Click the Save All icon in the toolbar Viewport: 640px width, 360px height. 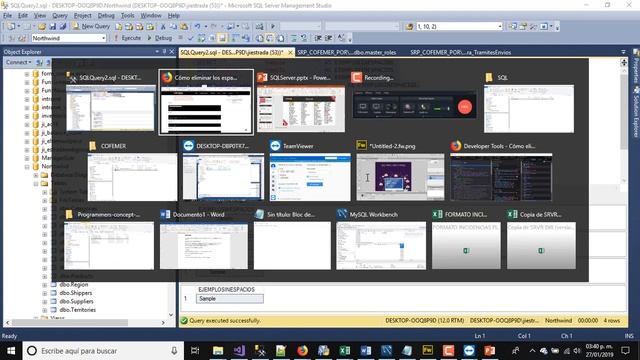pos(62,26)
